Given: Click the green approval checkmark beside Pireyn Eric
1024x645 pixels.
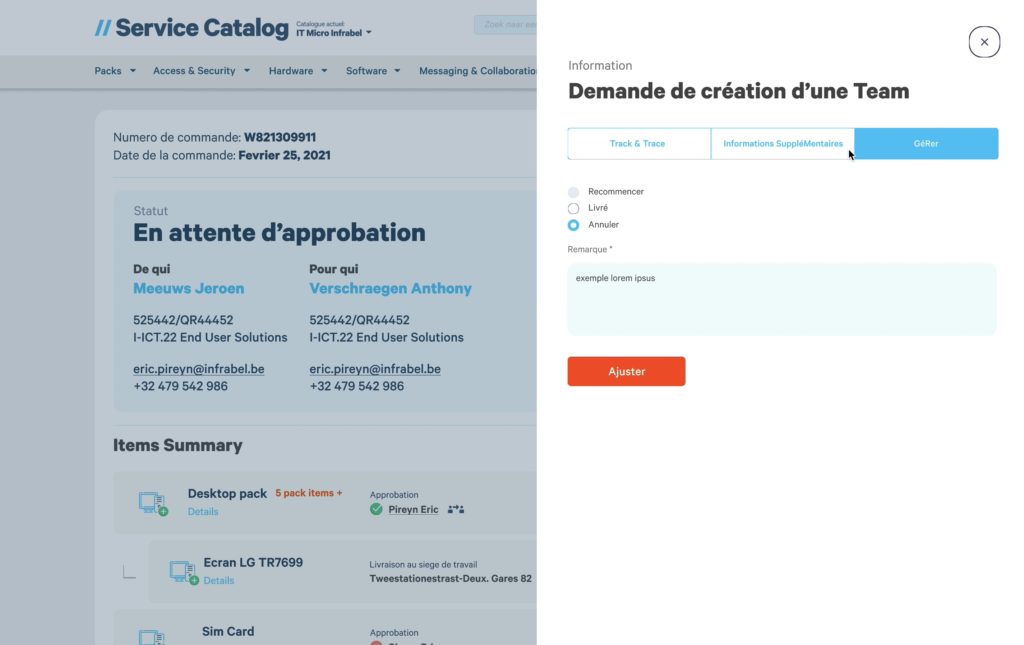Looking at the screenshot, I should [x=376, y=509].
